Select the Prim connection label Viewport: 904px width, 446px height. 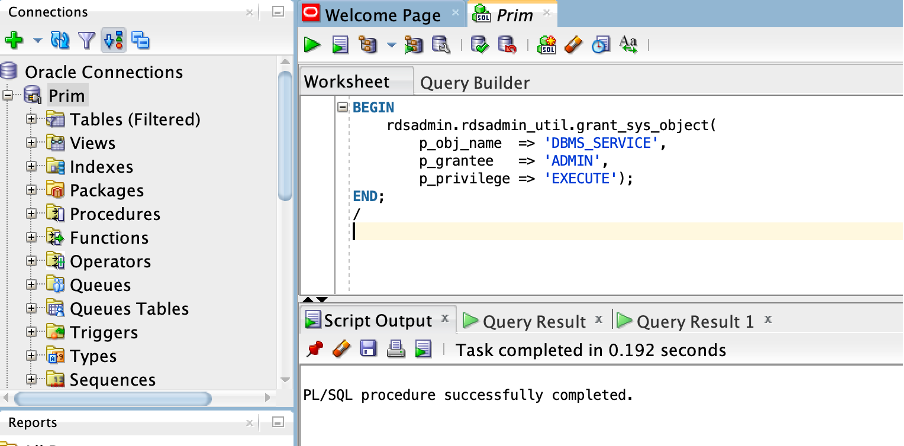tap(66, 96)
